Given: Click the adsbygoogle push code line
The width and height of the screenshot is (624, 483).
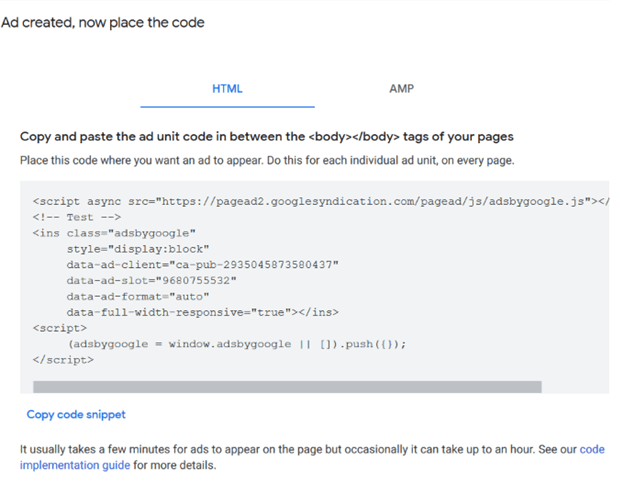Looking at the screenshot, I should tap(237, 344).
